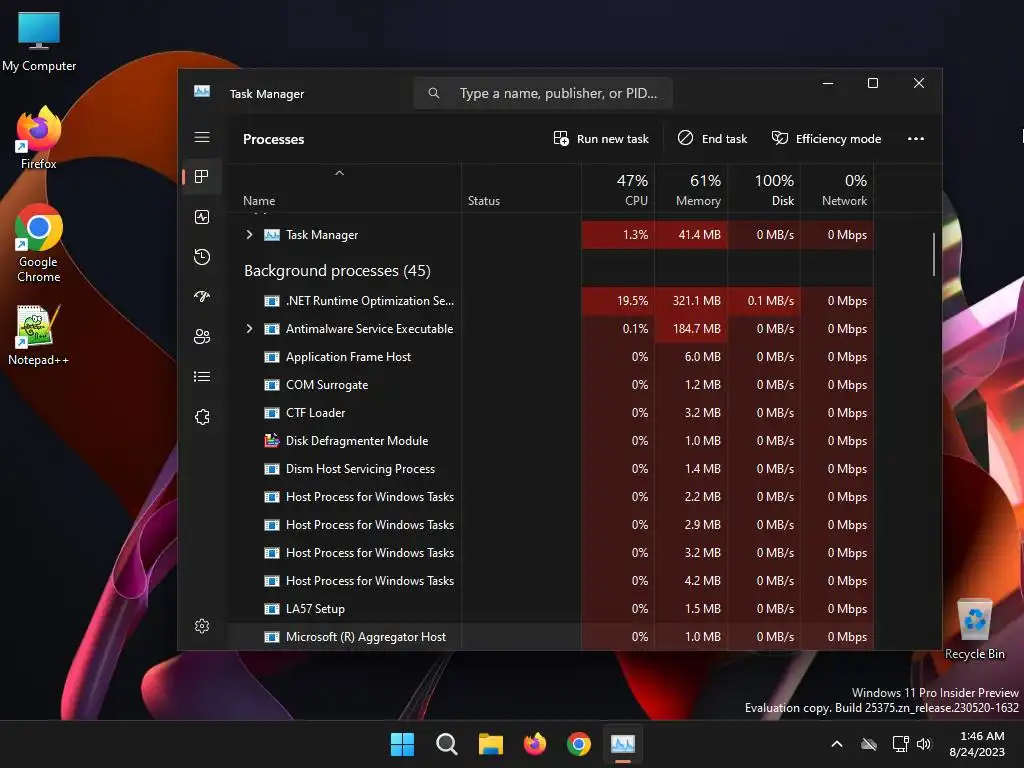Sort by the Name column header

point(344,189)
